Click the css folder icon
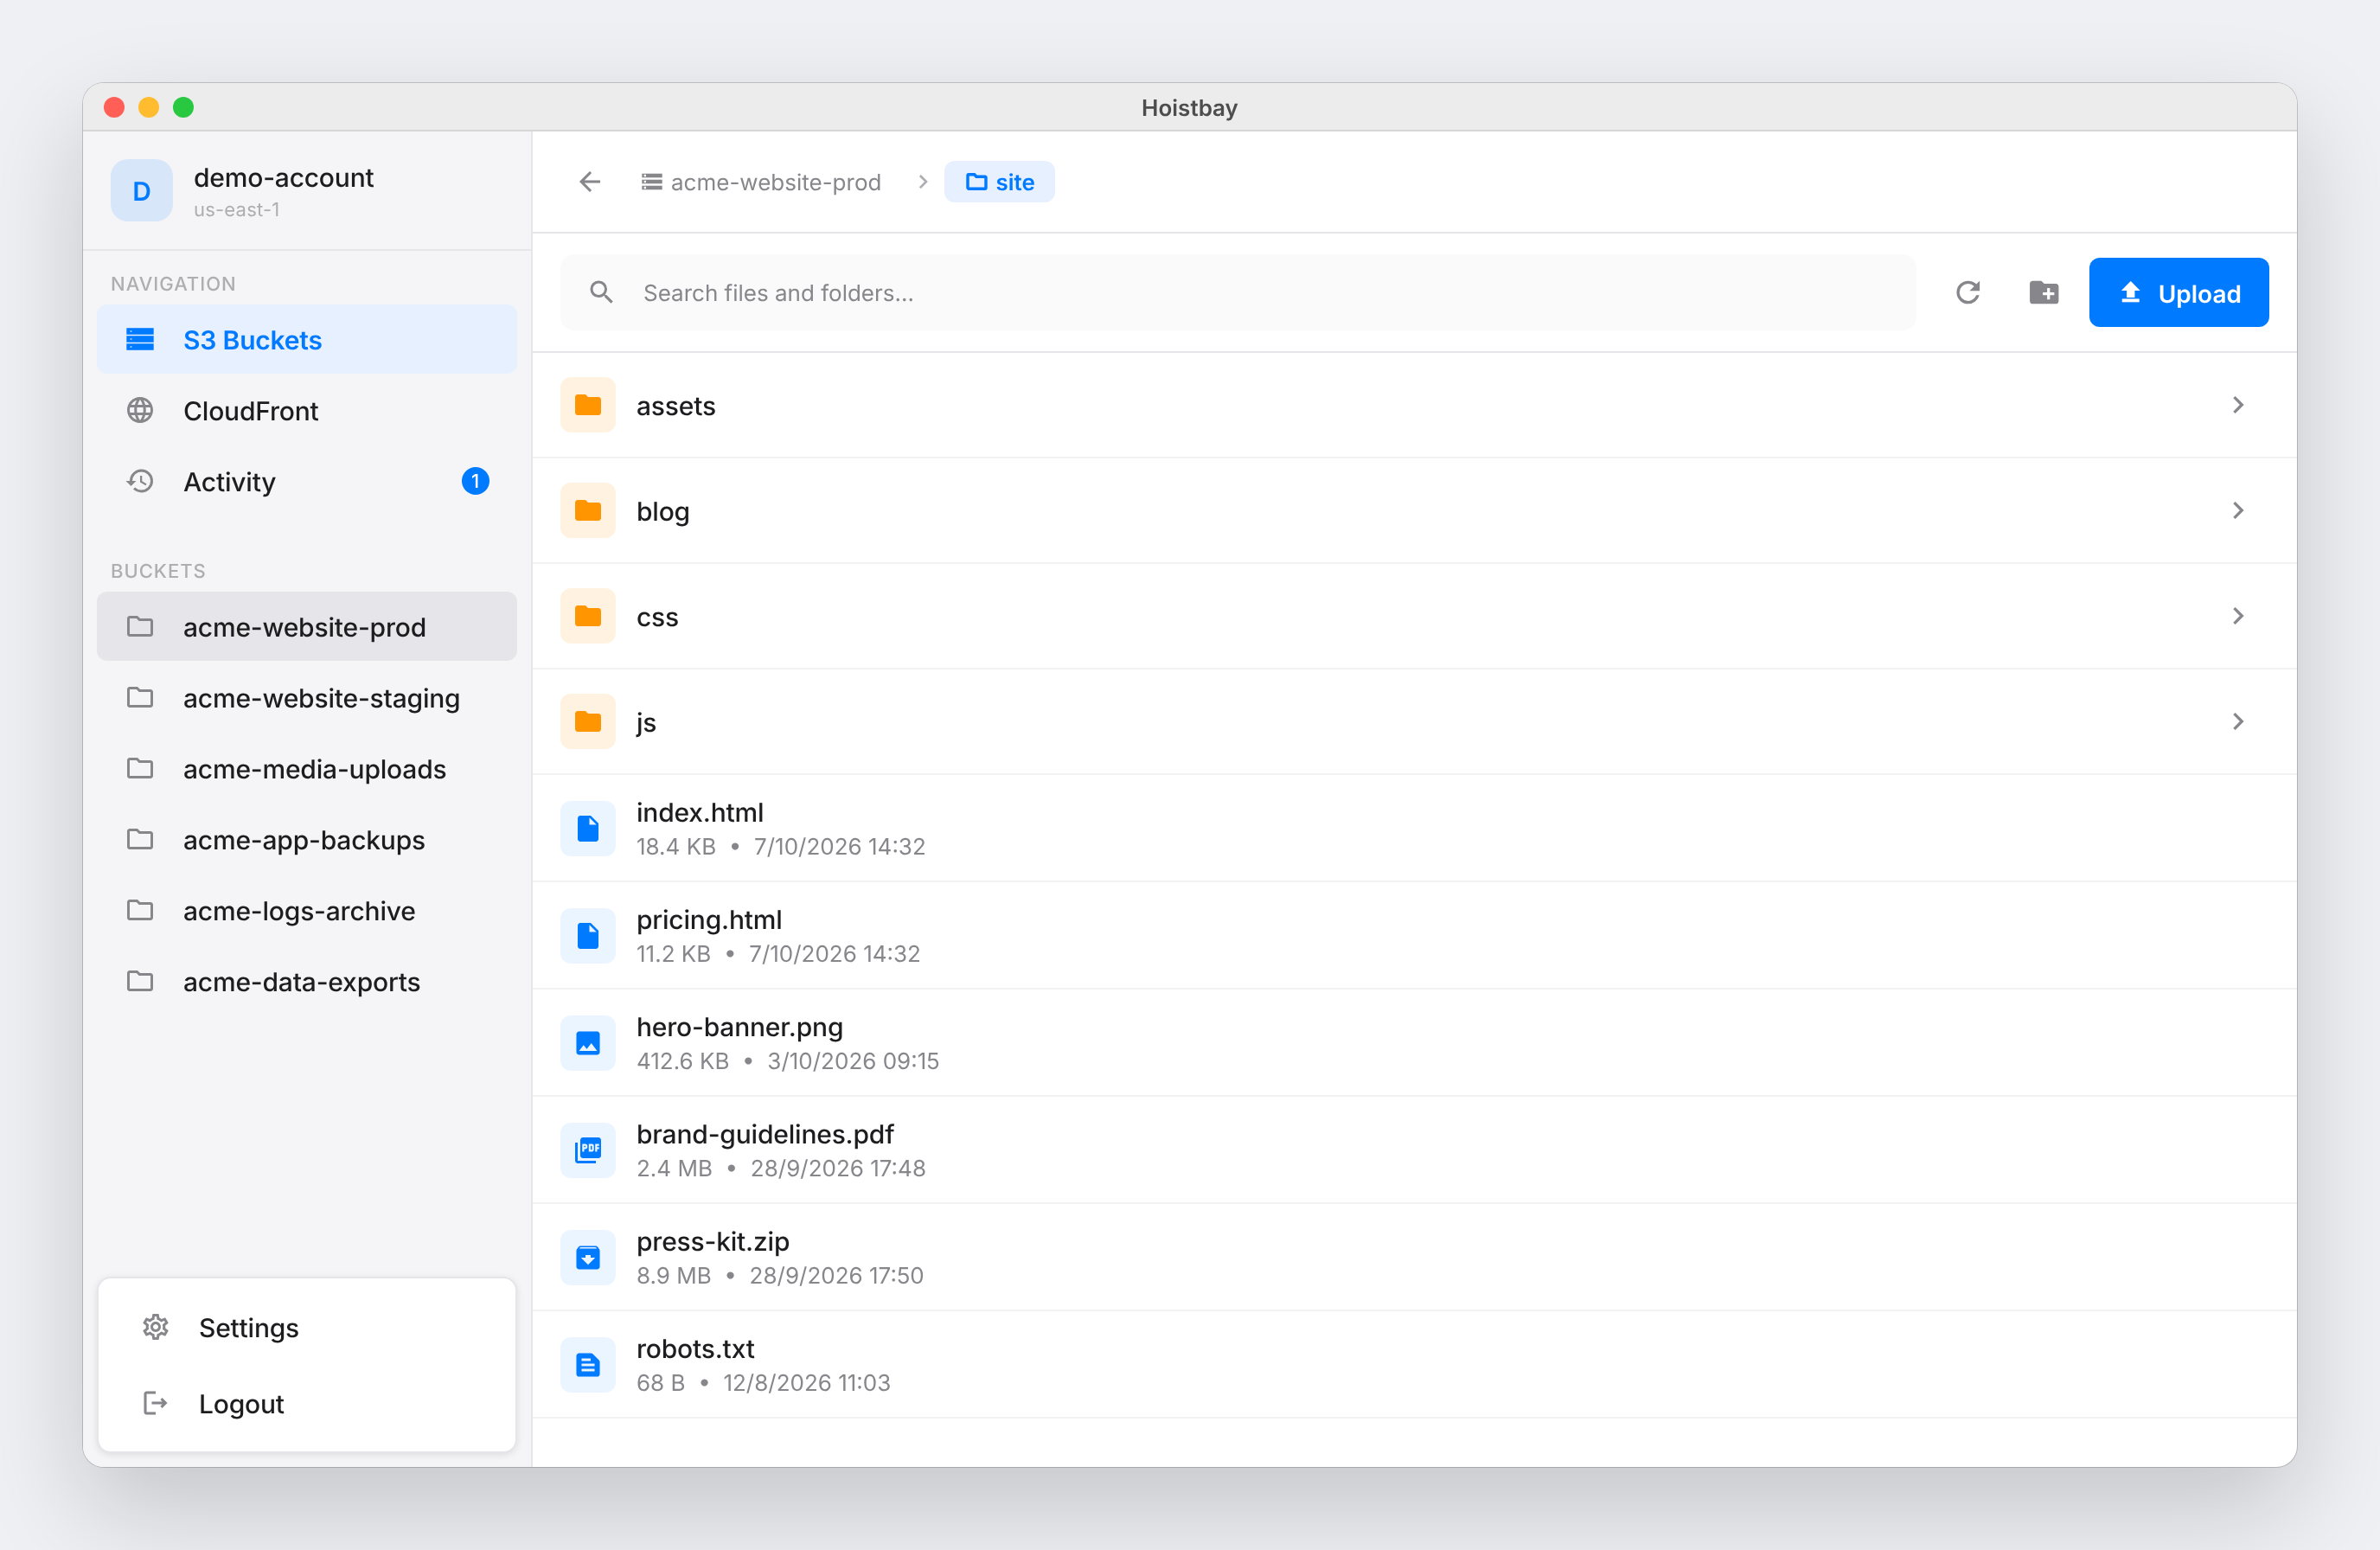Screen dimensions: 2380x1550 point(588,616)
